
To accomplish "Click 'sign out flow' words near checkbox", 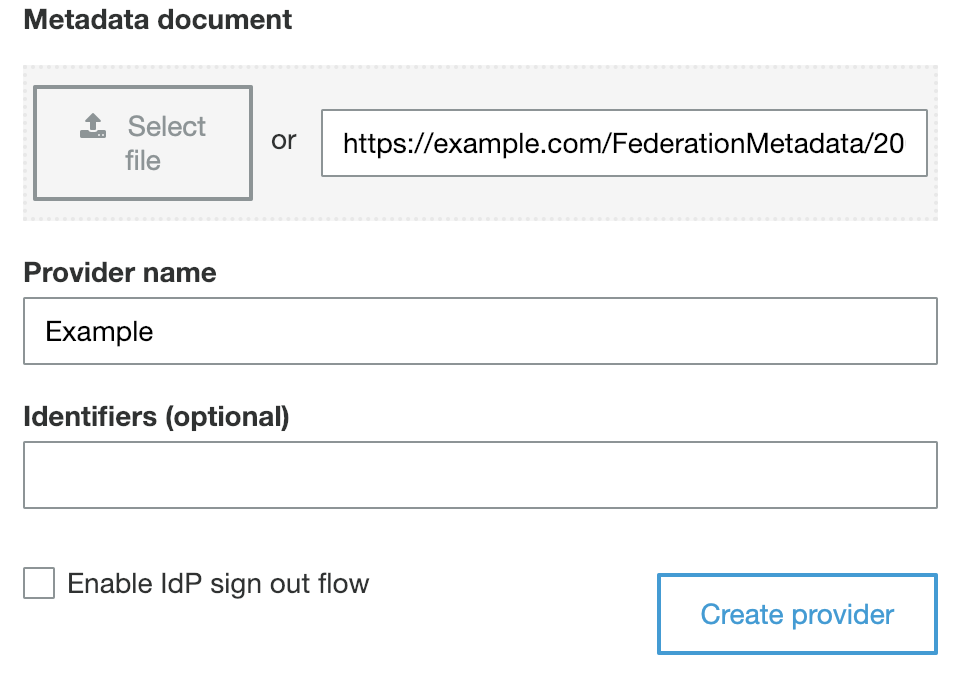I will (x=289, y=583).
